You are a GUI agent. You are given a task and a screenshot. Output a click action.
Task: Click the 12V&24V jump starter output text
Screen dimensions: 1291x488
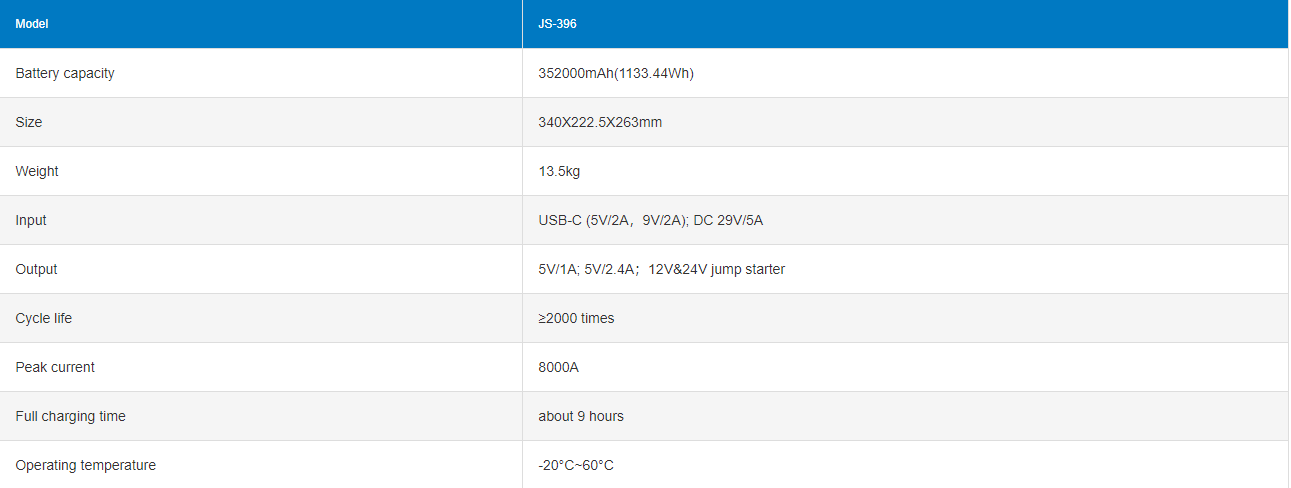click(717, 269)
